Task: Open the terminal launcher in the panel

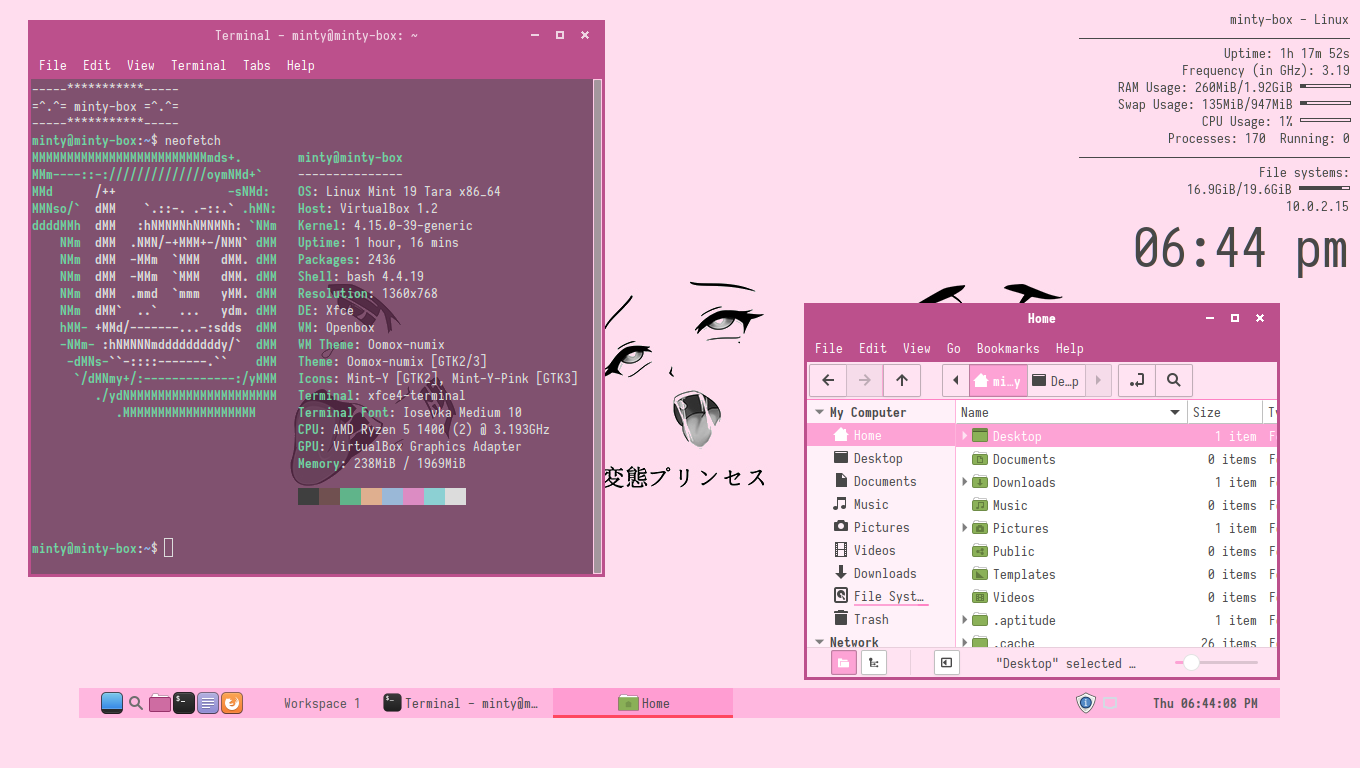Action: tap(184, 703)
